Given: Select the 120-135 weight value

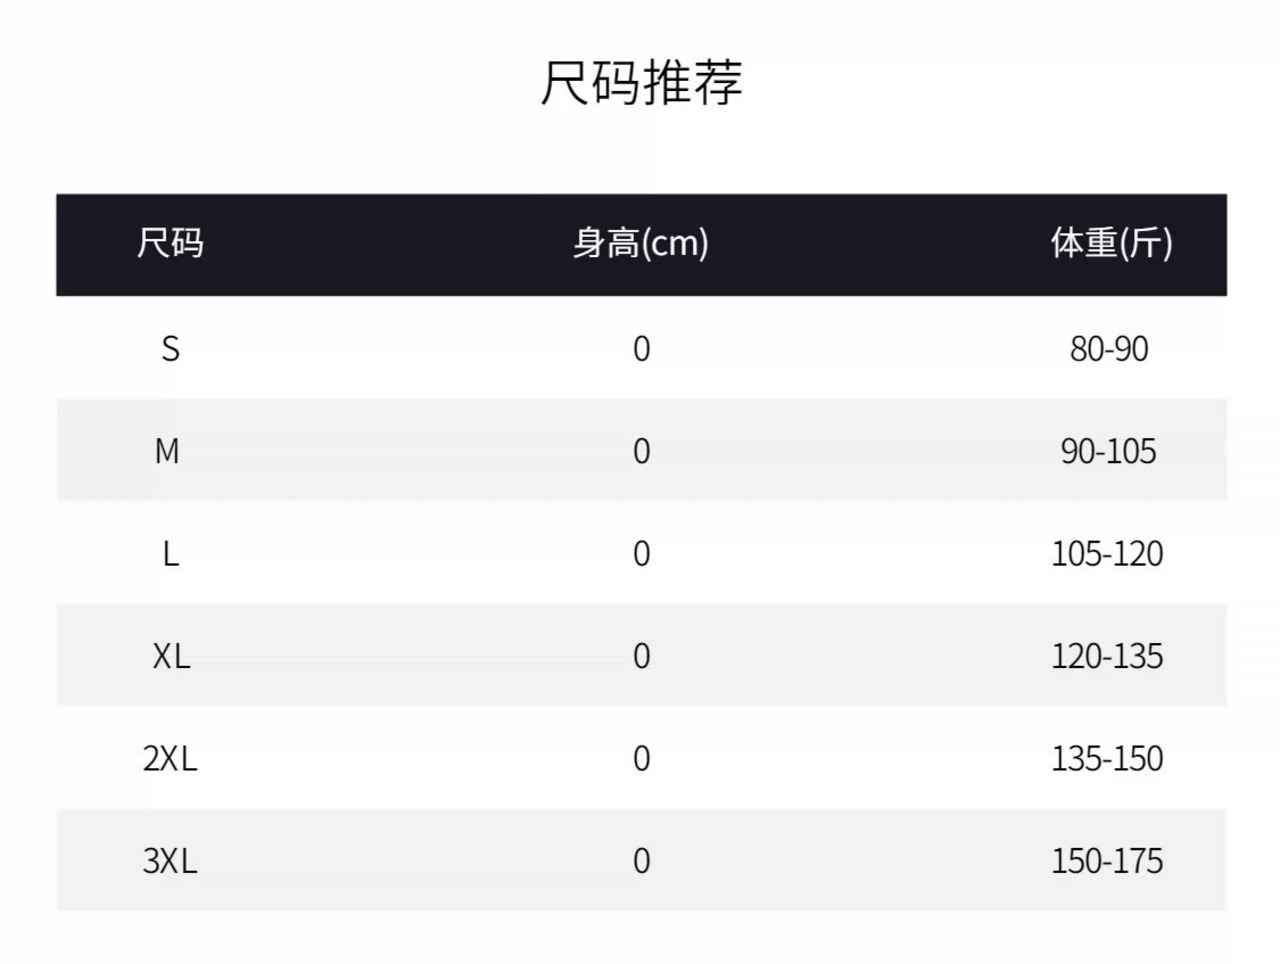Looking at the screenshot, I should 1107,656.
